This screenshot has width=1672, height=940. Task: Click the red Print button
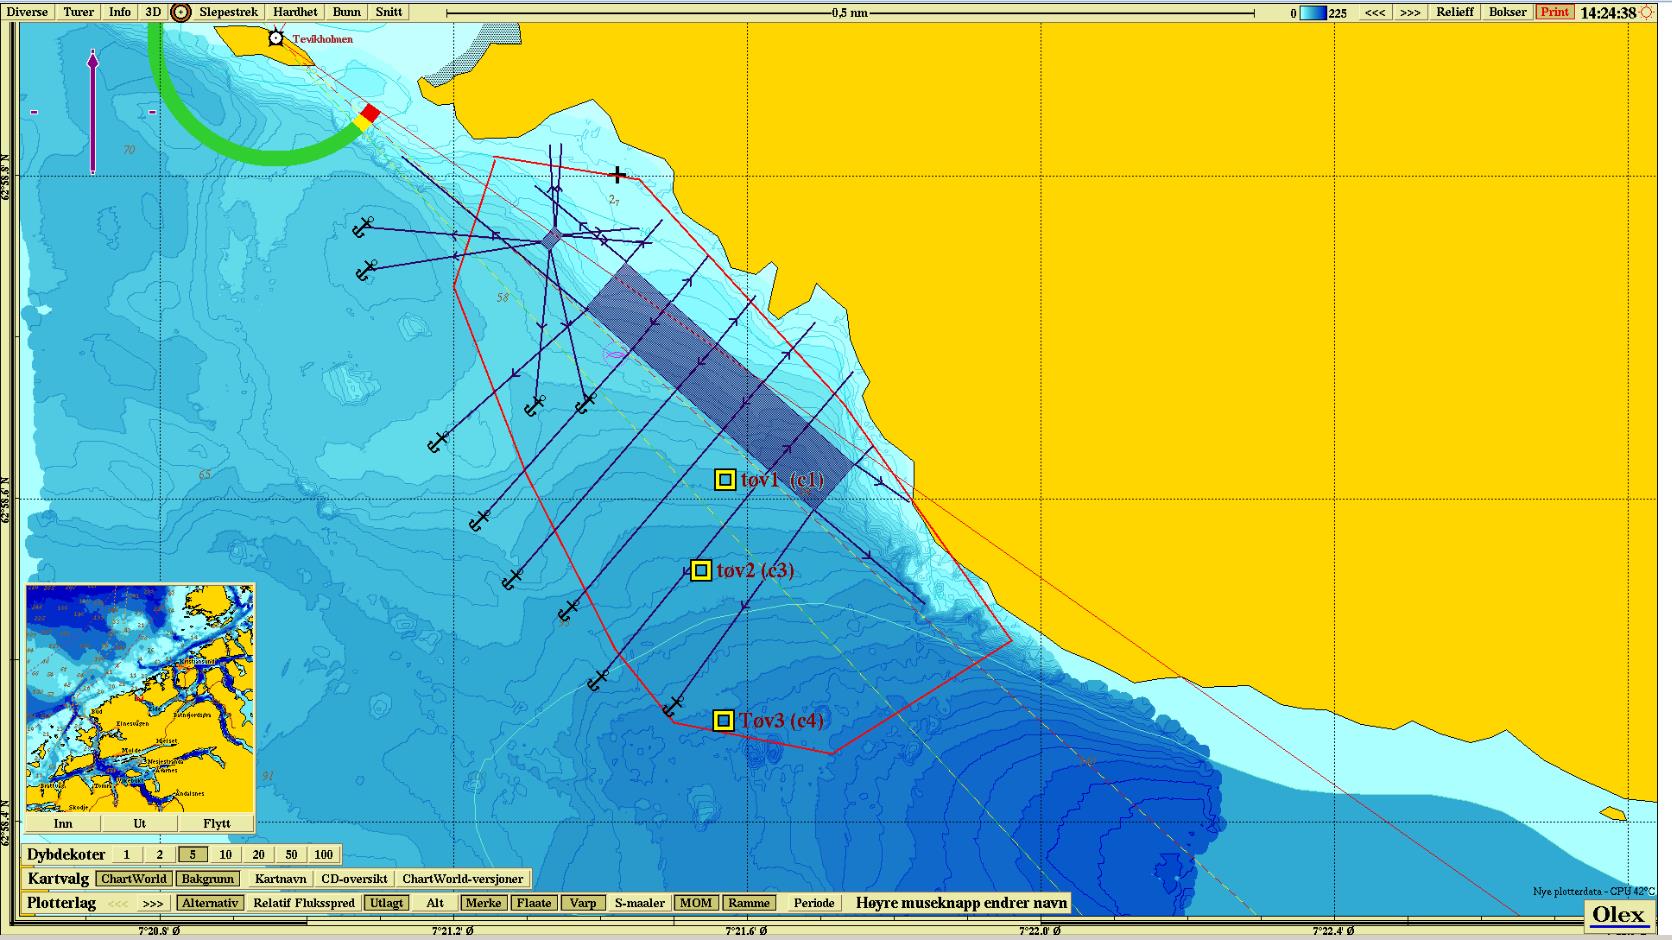tap(1554, 12)
